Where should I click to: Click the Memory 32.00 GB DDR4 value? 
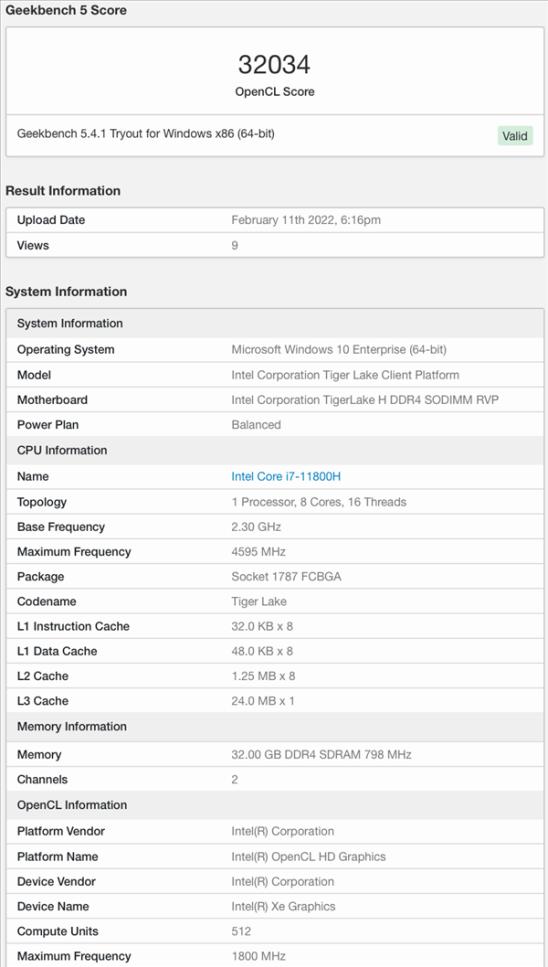(x=321, y=754)
